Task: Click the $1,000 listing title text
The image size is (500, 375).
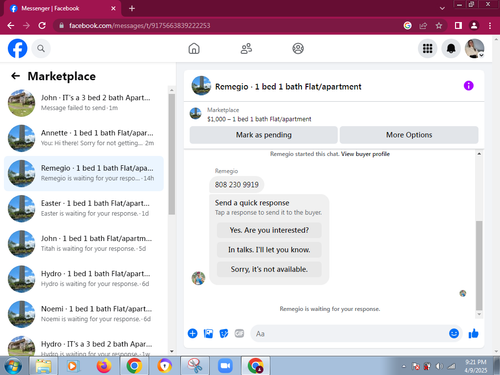Action: coord(259,119)
